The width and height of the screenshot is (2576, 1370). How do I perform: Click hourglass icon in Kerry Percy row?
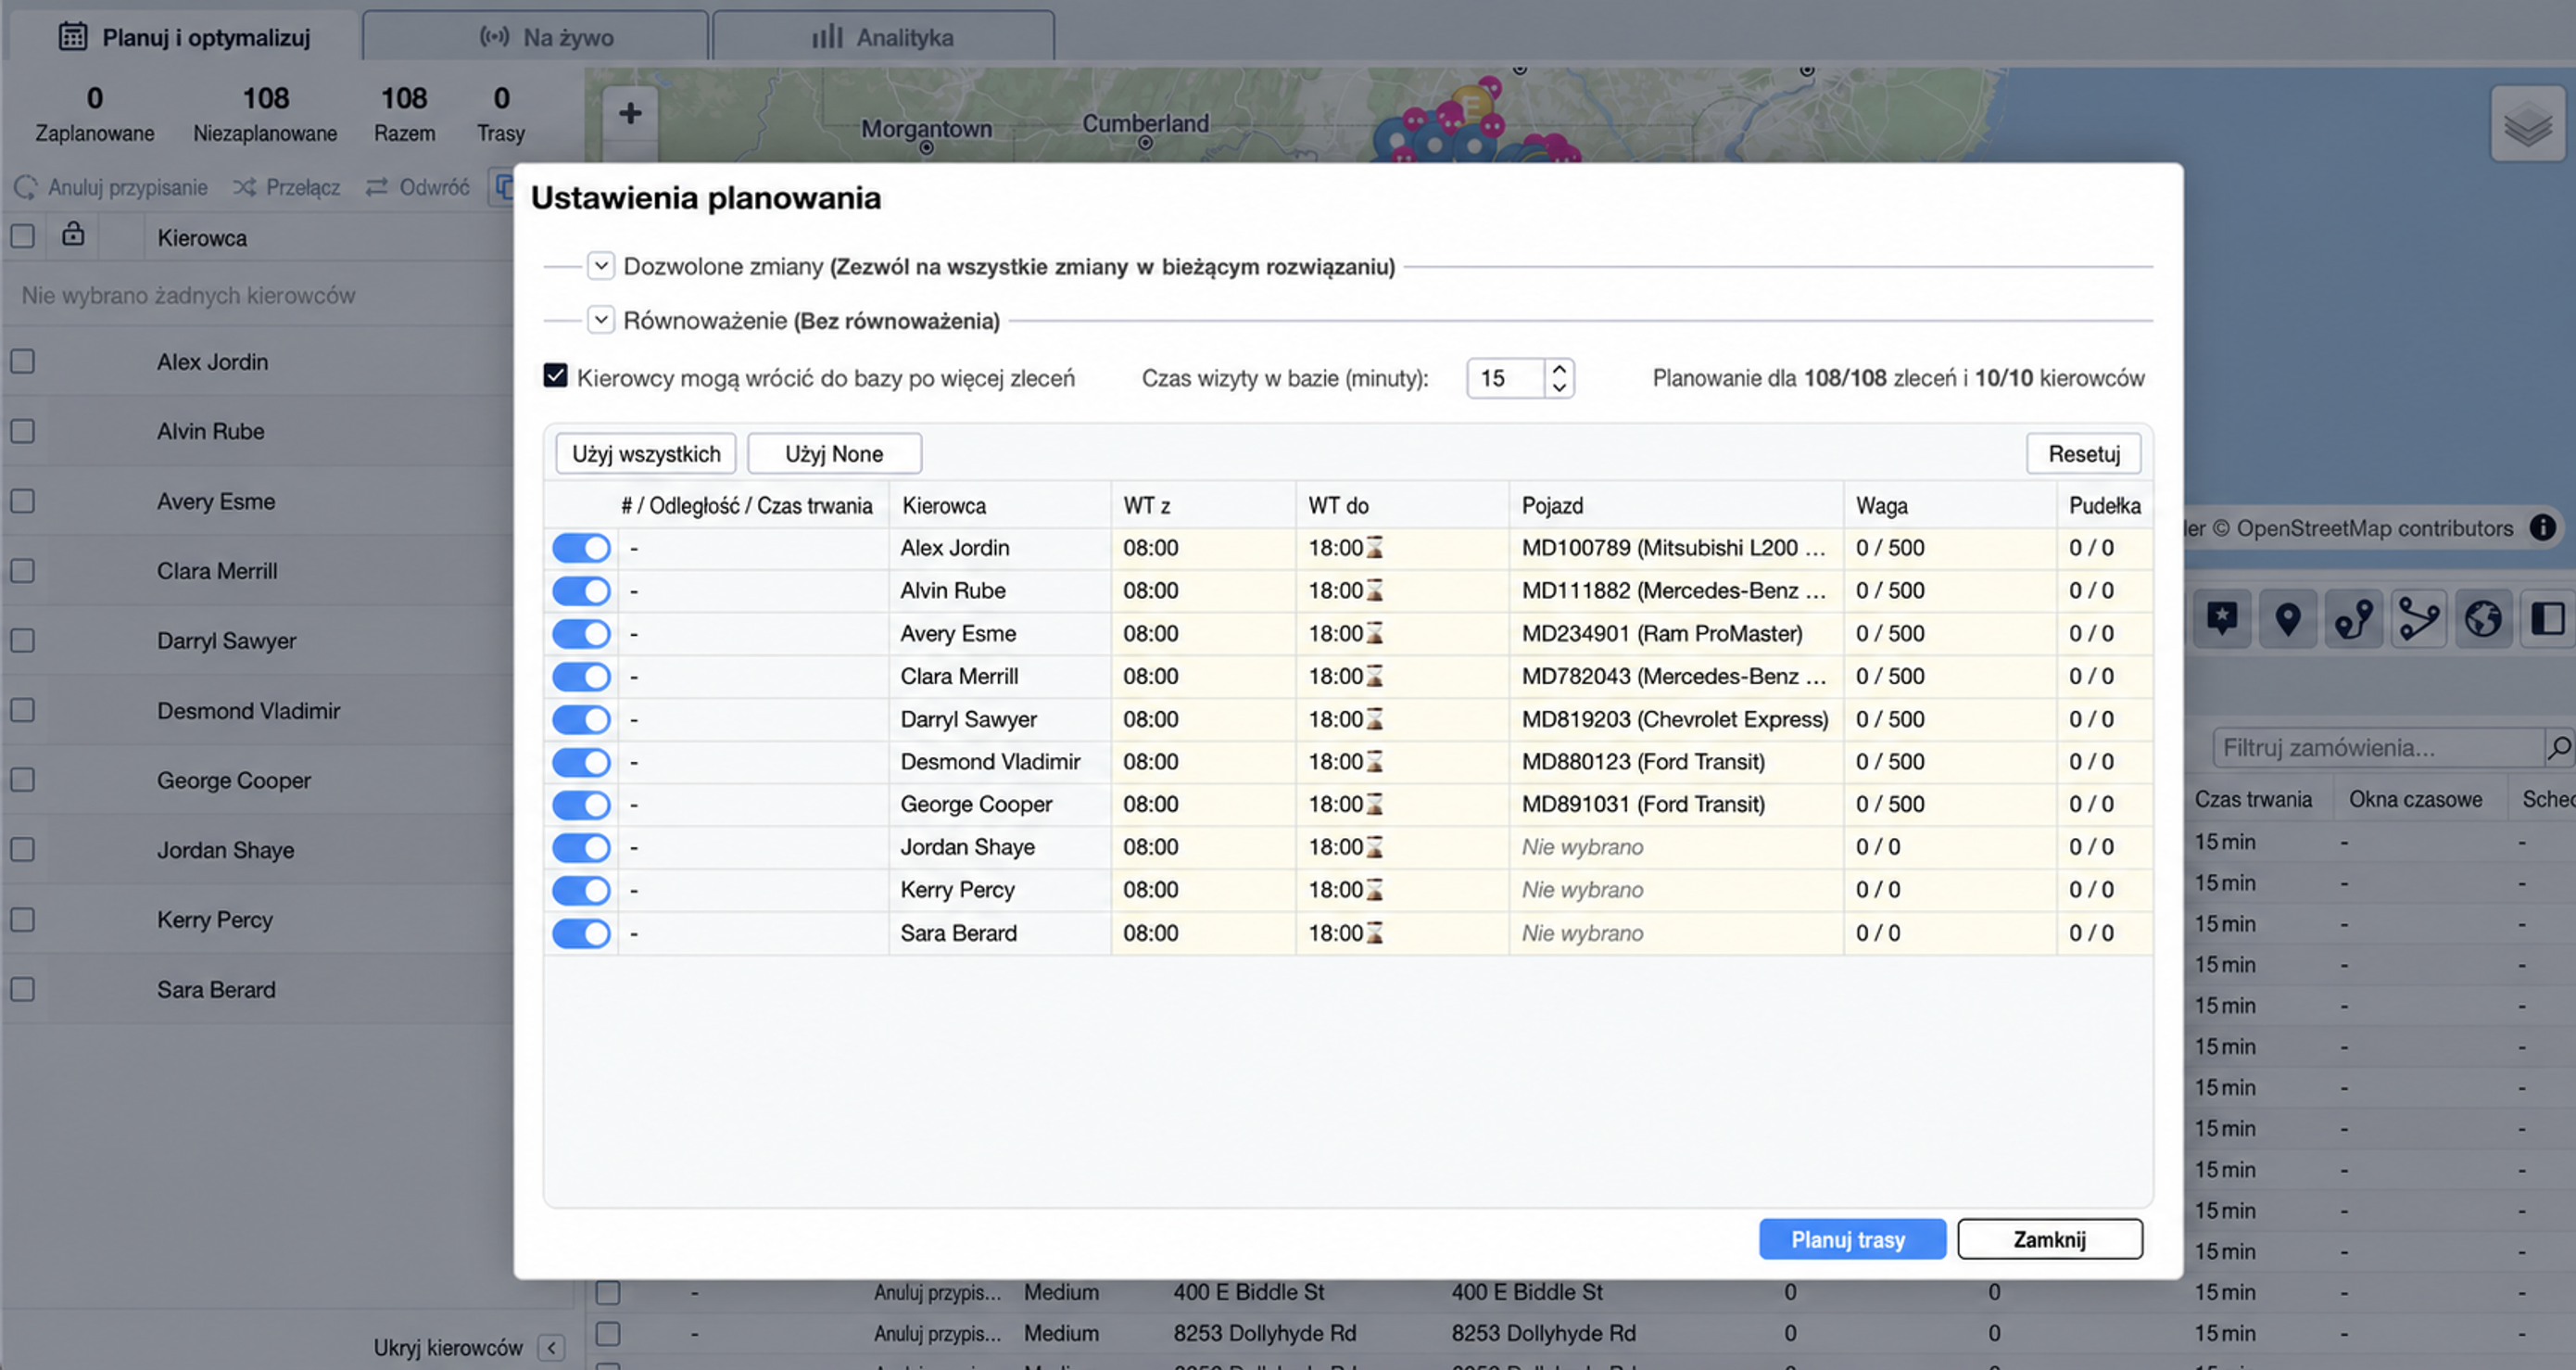click(x=1375, y=890)
